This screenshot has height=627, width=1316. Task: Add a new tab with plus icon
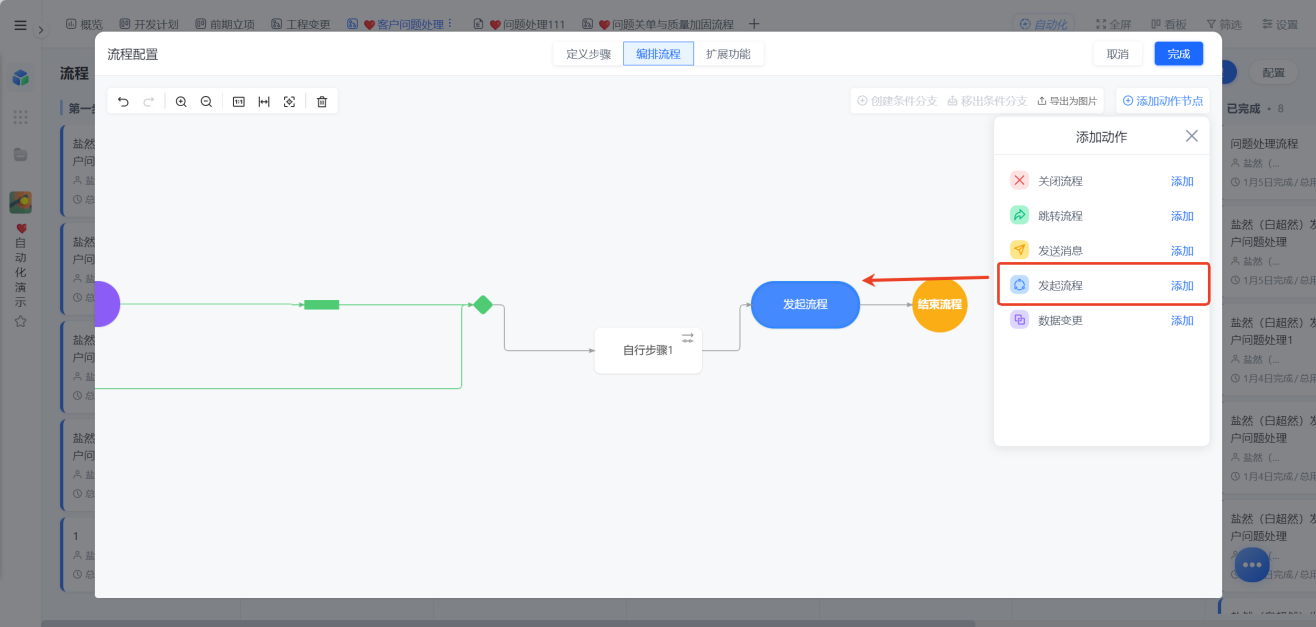pos(754,23)
